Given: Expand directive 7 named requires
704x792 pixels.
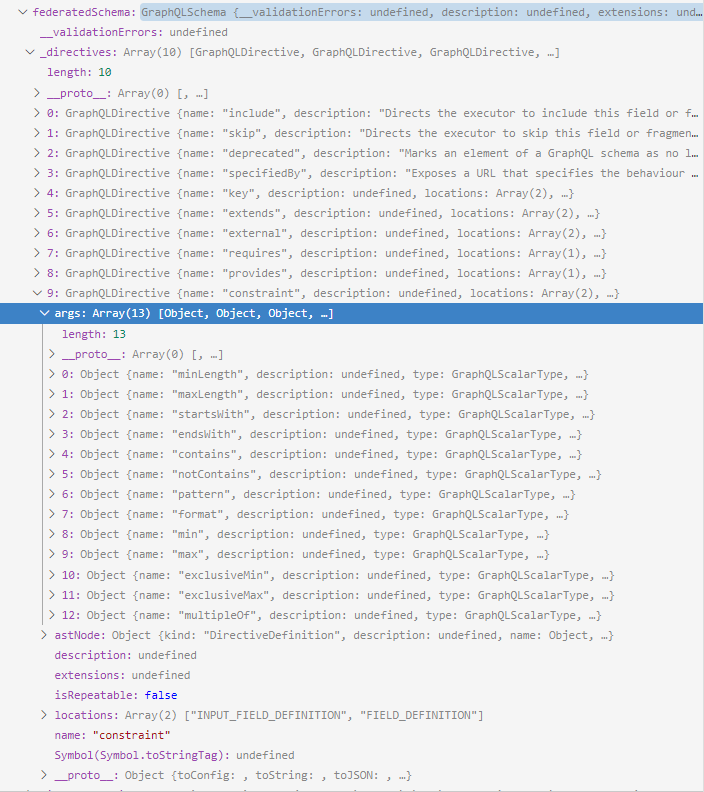Looking at the screenshot, I should pos(37,253).
